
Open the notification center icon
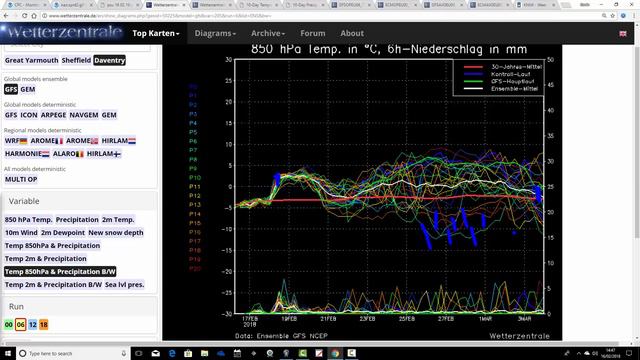pyautogui.click(x=629, y=353)
